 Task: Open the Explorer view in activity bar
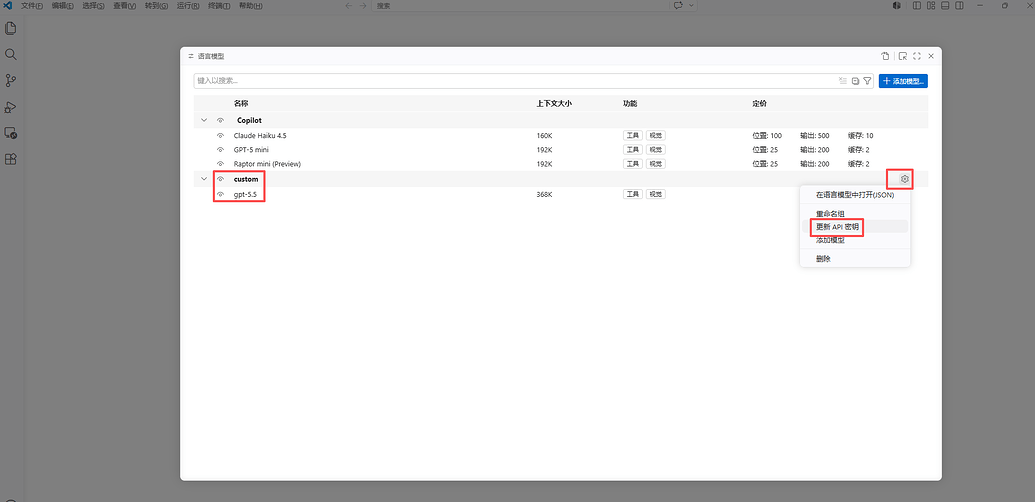[11, 28]
